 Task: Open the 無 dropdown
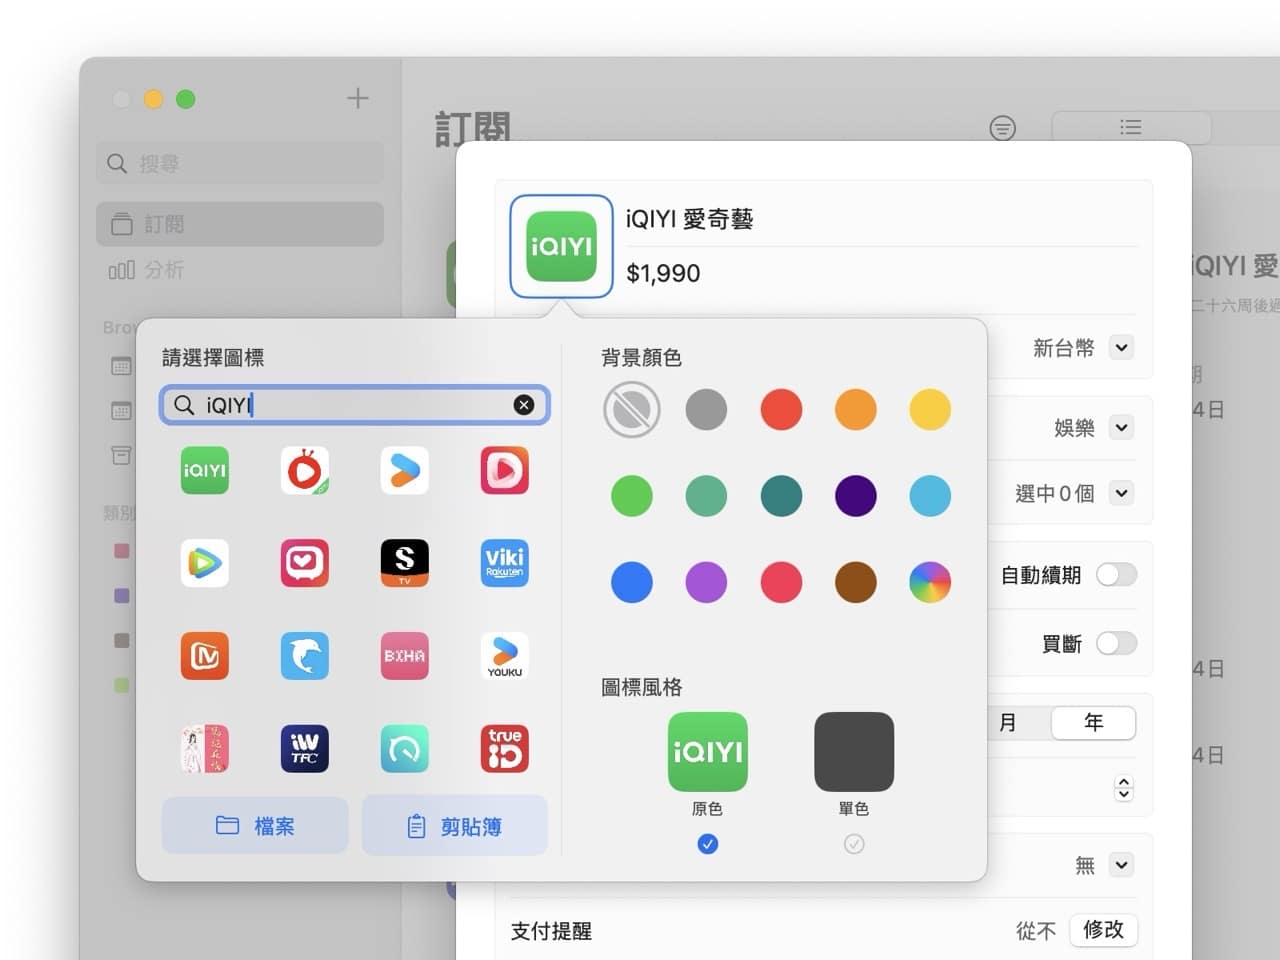1122,865
